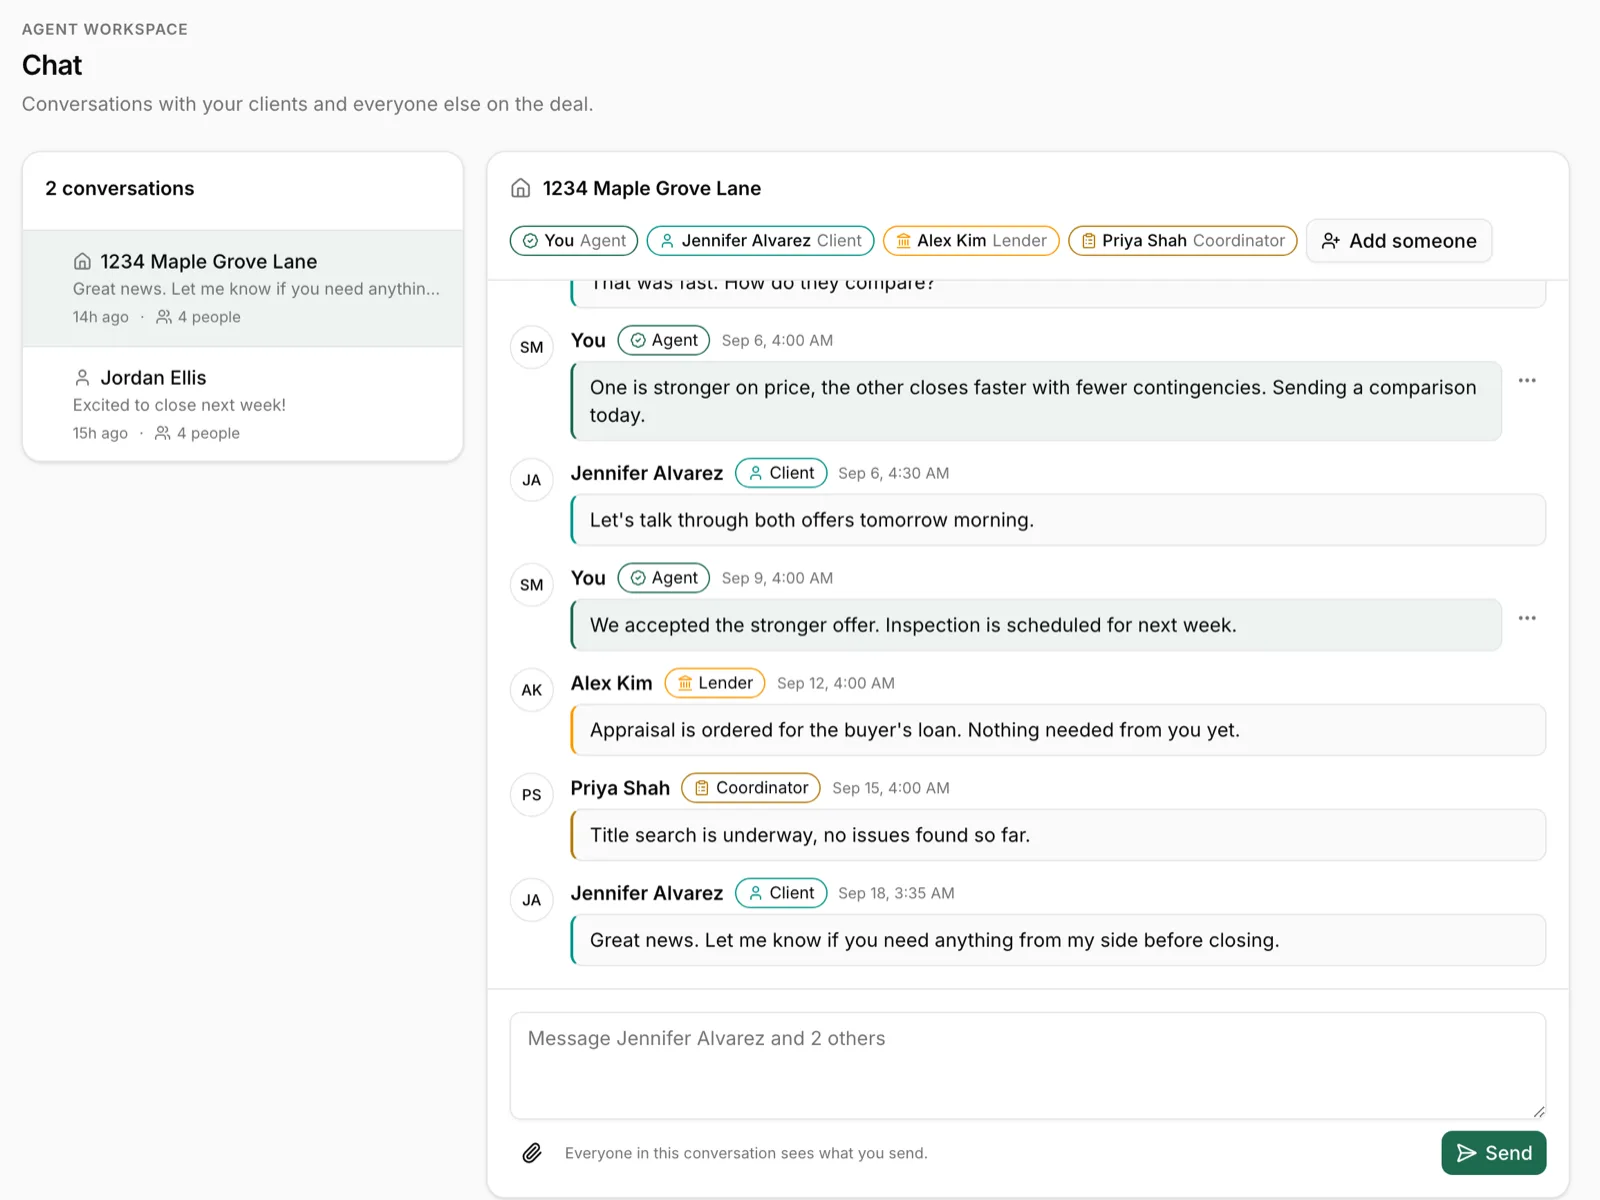Image resolution: width=1600 pixels, height=1200 pixels.
Task: Click the Coordinator badge next to Priya Shah's message
Action: 751,788
